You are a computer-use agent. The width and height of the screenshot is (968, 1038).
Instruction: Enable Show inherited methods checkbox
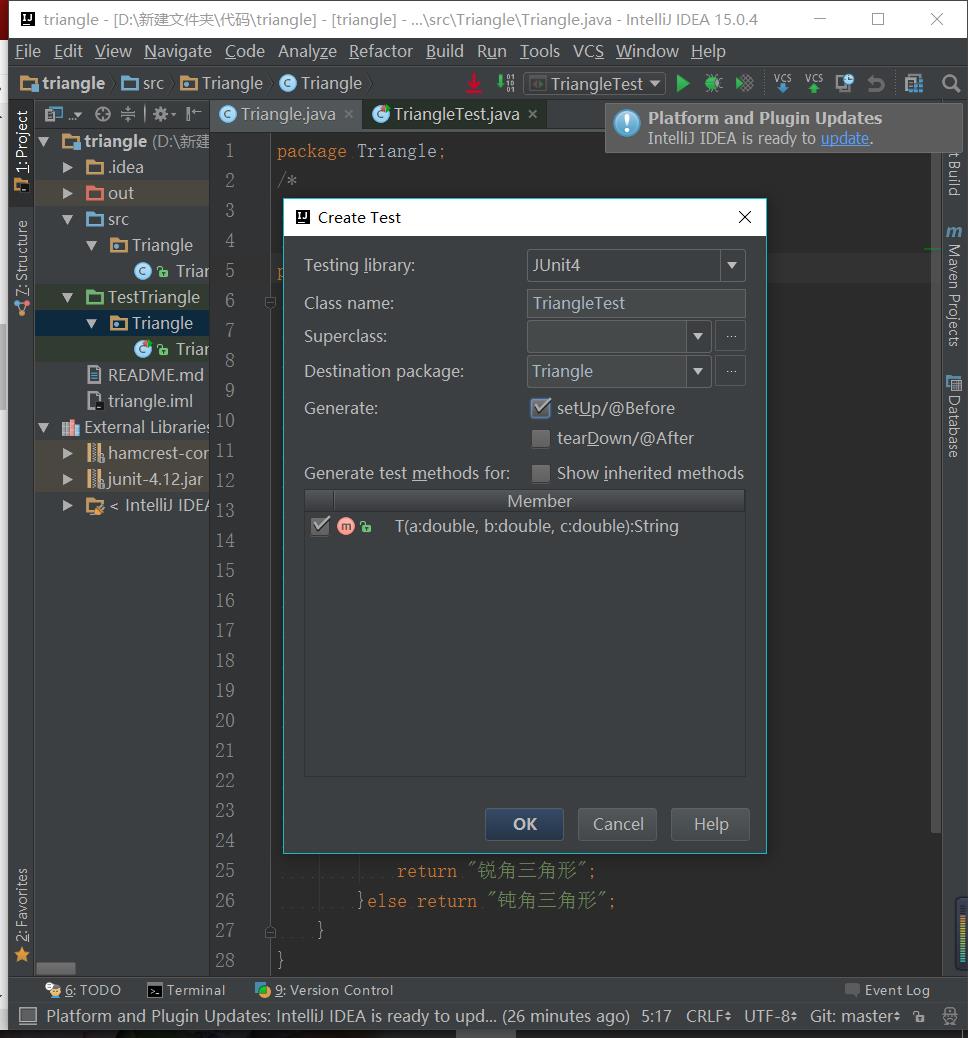tap(541, 473)
